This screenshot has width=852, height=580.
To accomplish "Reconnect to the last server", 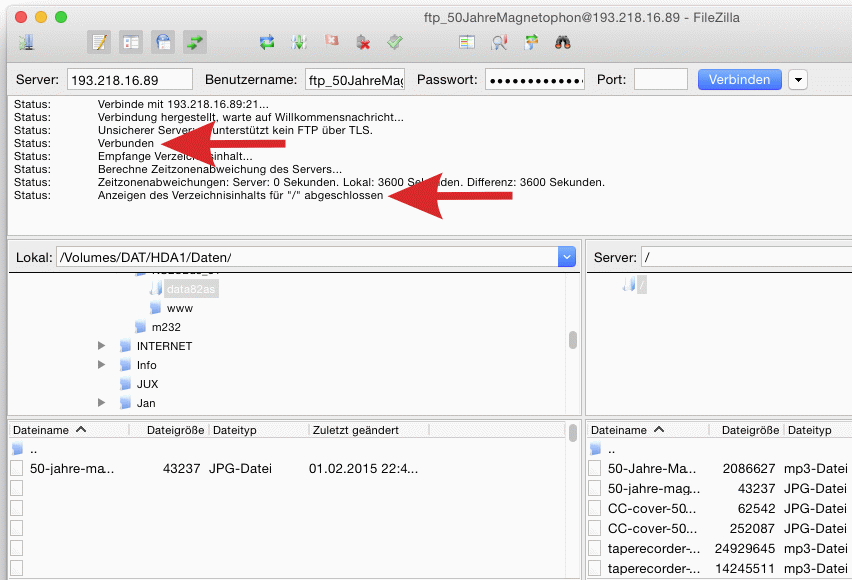I will (x=395, y=42).
